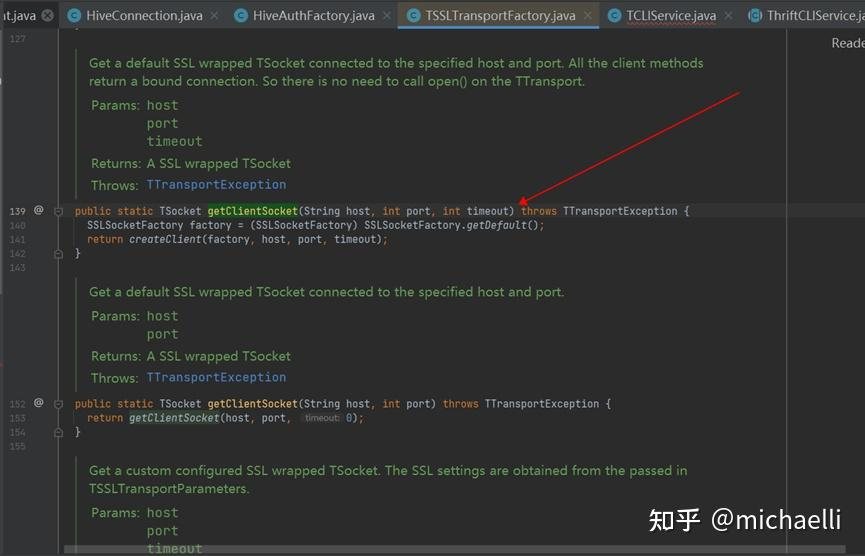Click the @ gutter icon on line 152
The height and width of the screenshot is (556, 865).
click(39, 403)
